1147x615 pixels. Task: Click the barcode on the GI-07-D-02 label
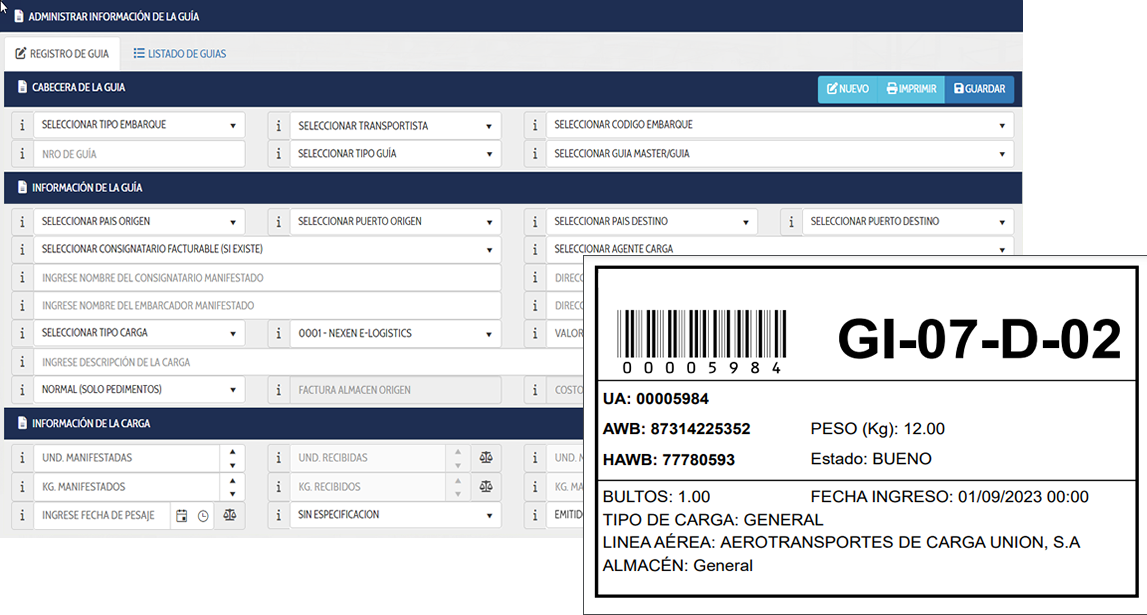click(701, 334)
